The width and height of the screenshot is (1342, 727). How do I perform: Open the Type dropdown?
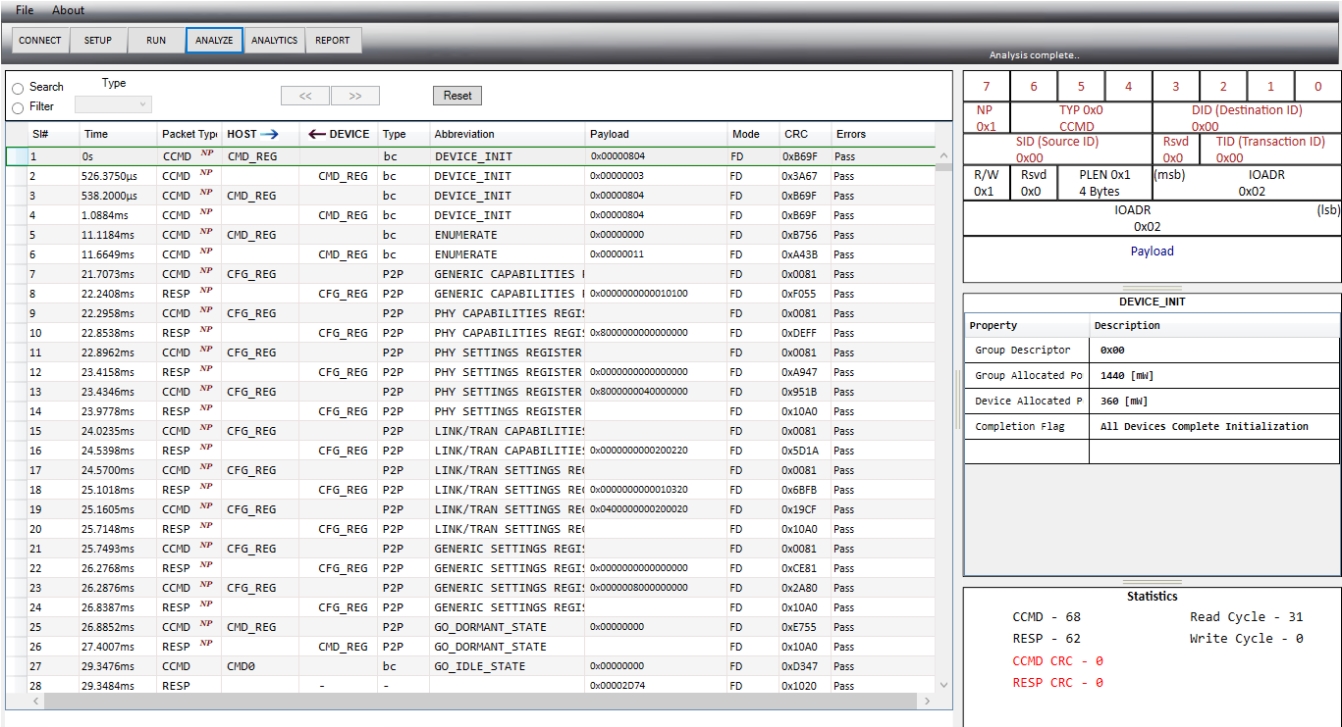[114, 104]
